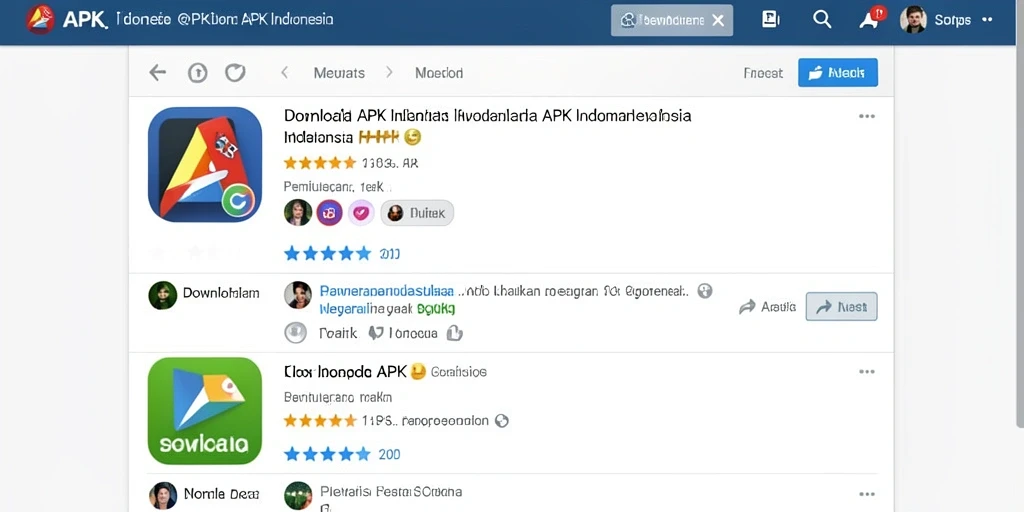Open the Sorps profile avatar
Image resolution: width=1024 pixels, height=512 pixels.
pyautogui.click(x=913, y=20)
